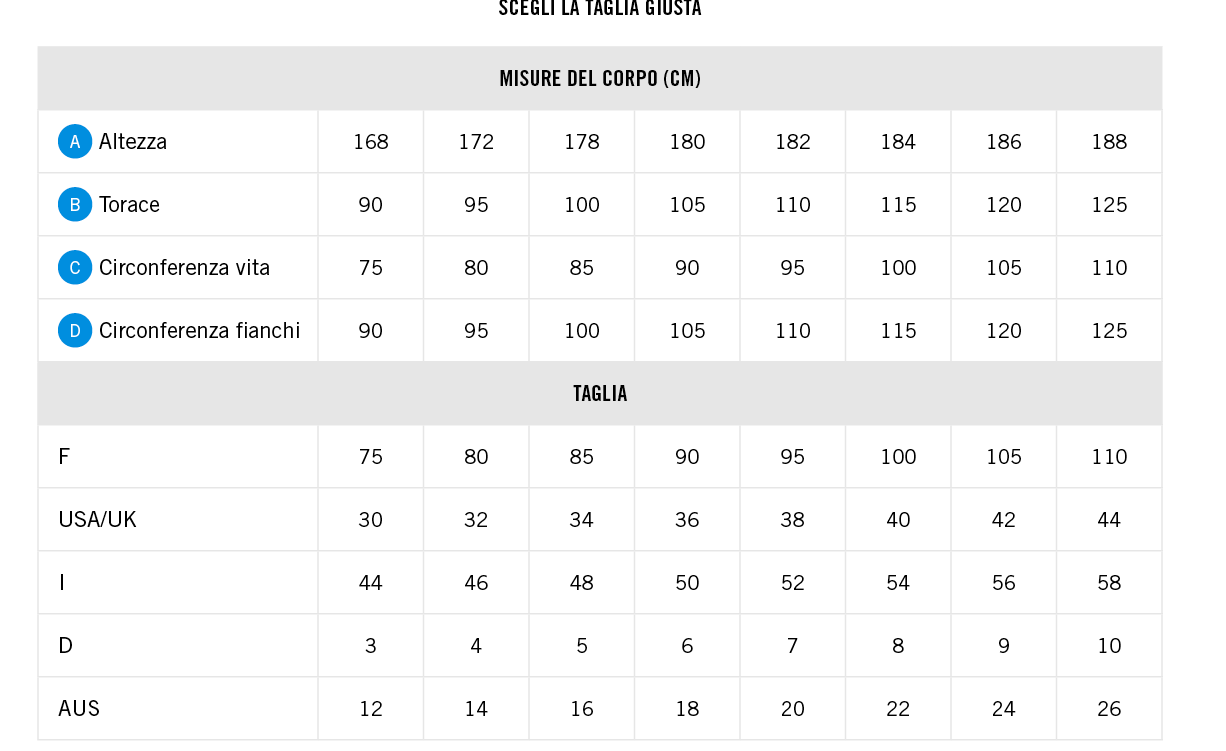Click AUS size 26 cell
This screenshot has width=1226, height=751.
click(1109, 708)
